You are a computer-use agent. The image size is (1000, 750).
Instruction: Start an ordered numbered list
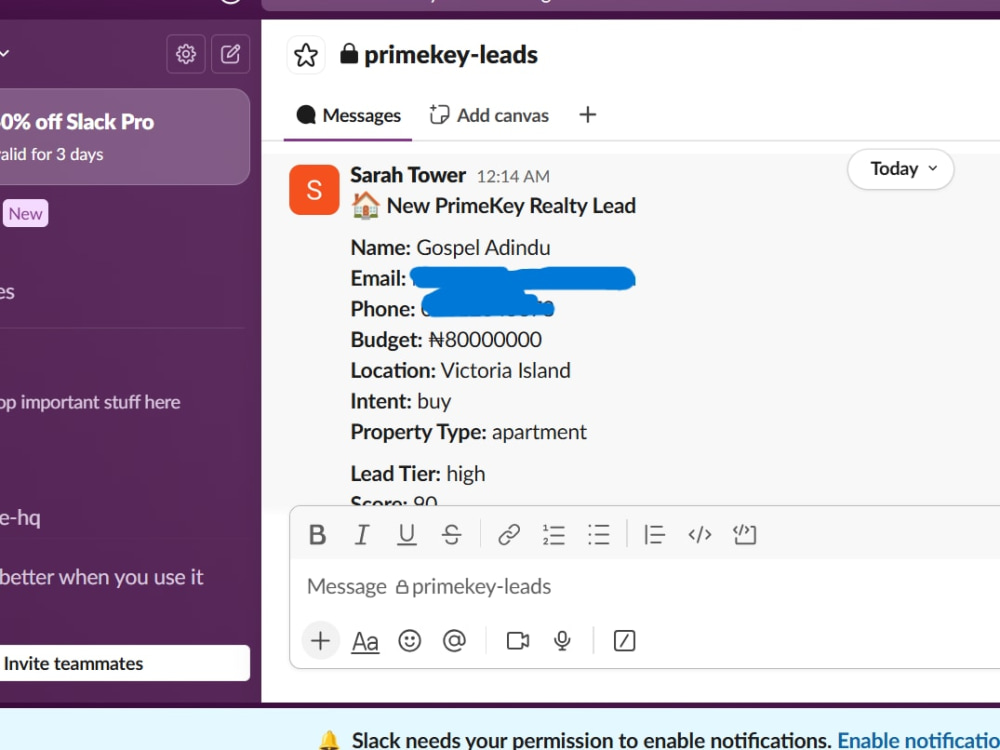tap(554, 534)
